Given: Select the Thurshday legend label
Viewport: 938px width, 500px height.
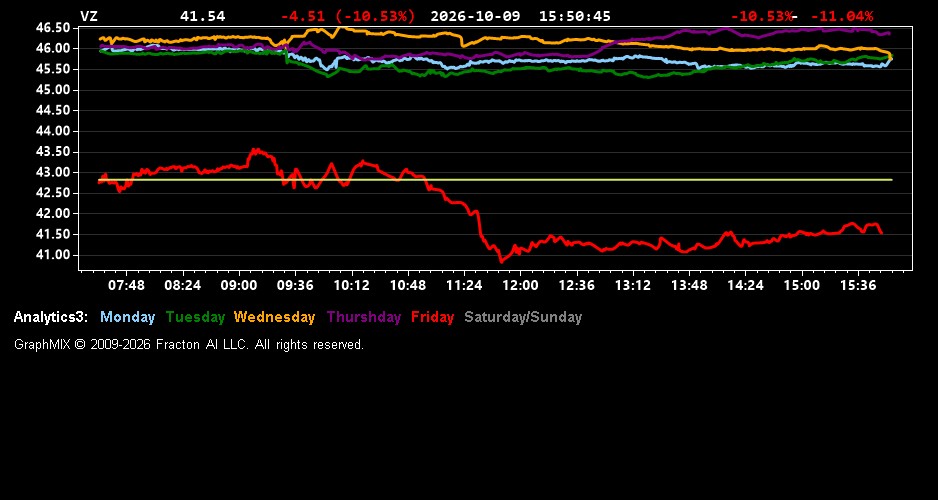Looking at the screenshot, I should [x=364, y=318].
